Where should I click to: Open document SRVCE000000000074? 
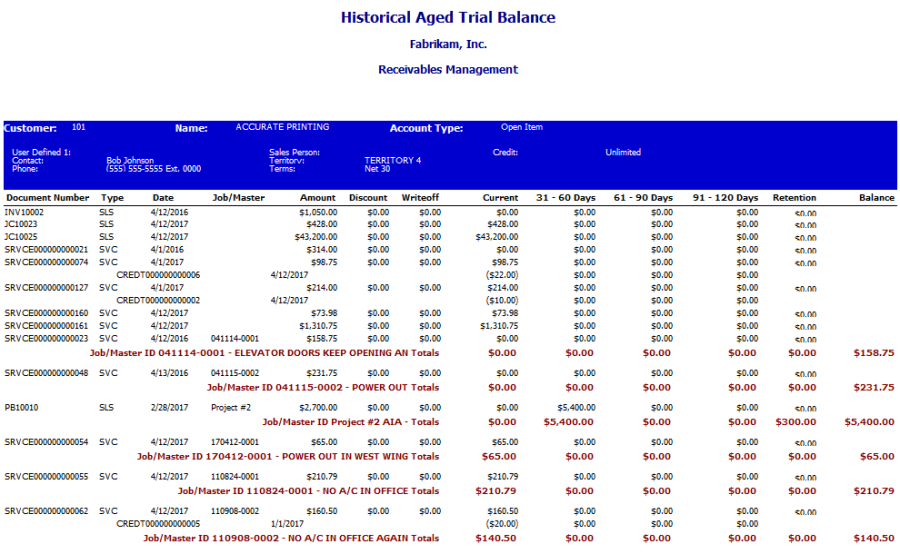click(47, 262)
